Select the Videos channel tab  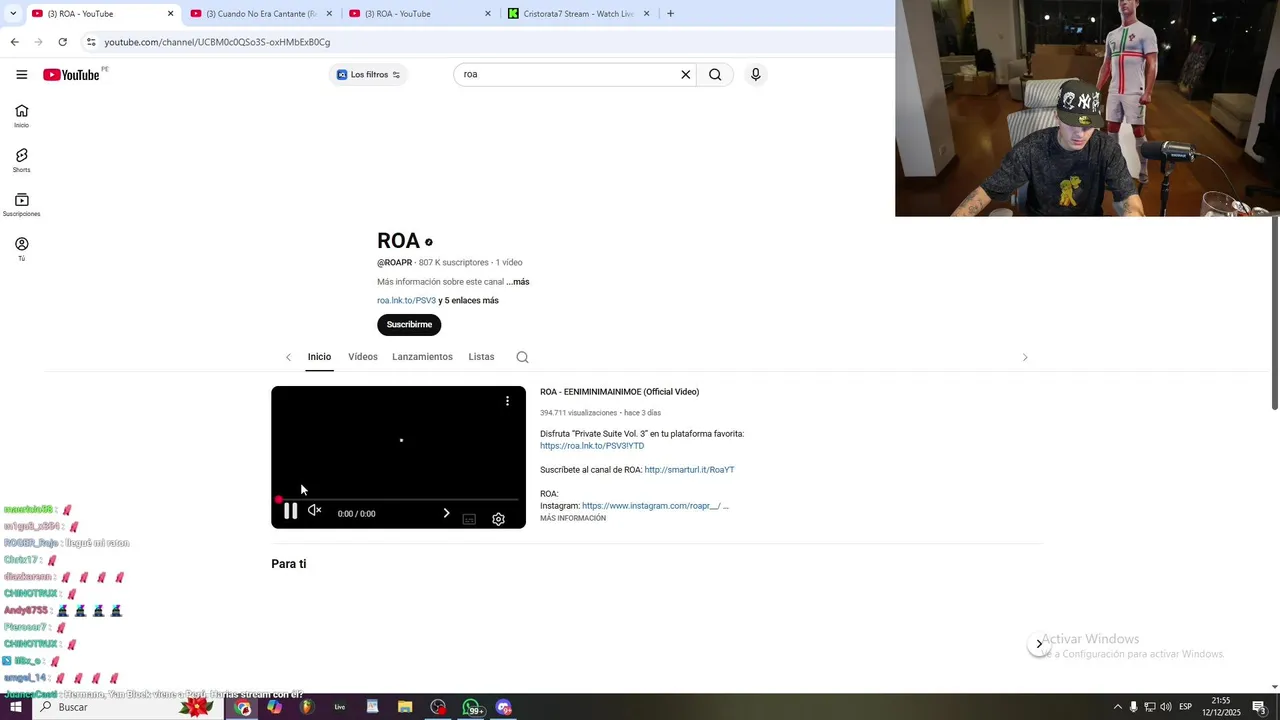click(x=363, y=357)
